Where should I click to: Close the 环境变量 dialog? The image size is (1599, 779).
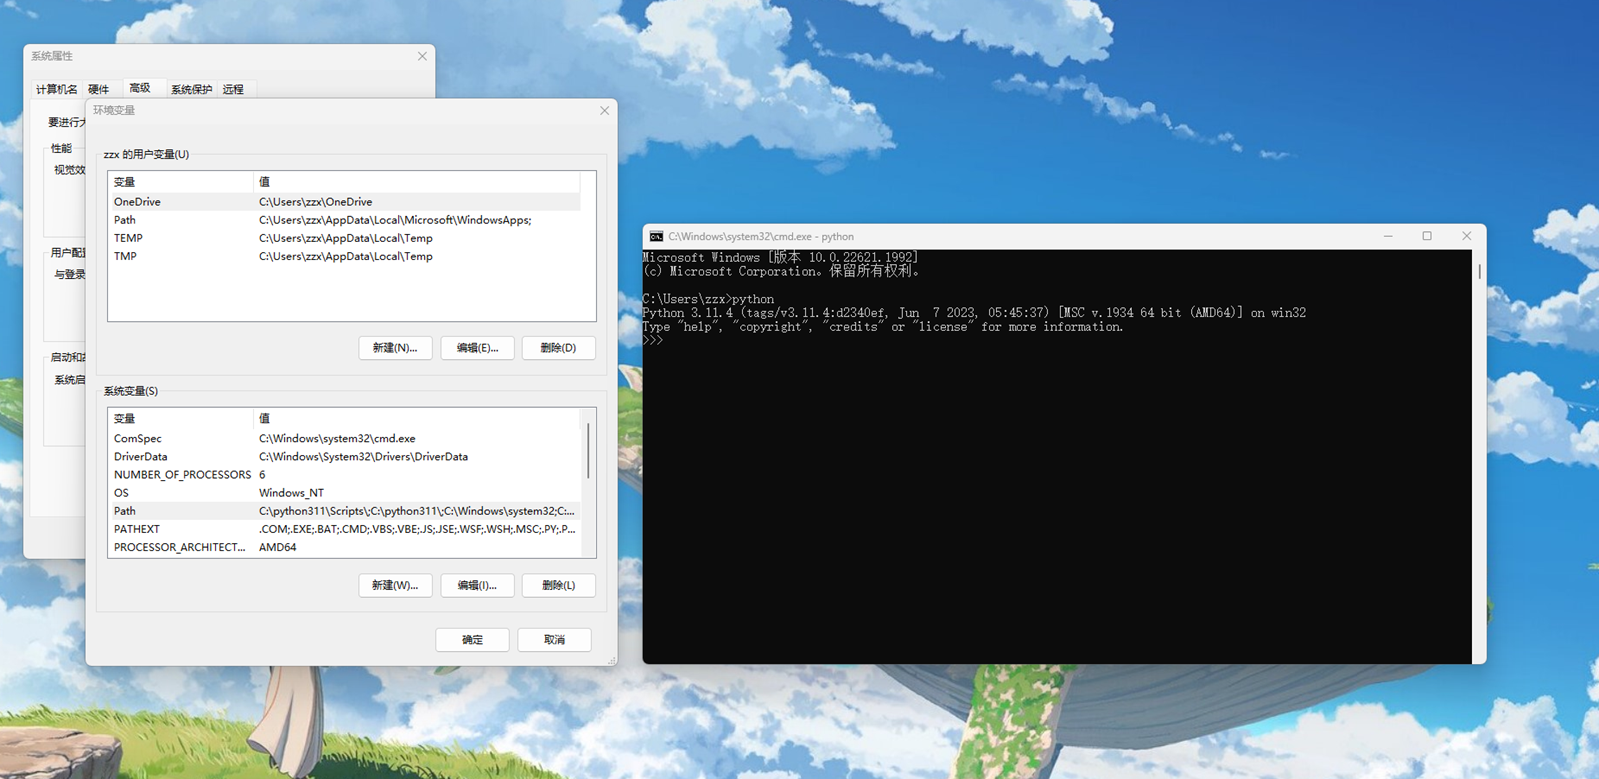pyautogui.click(x=604, y=111)
